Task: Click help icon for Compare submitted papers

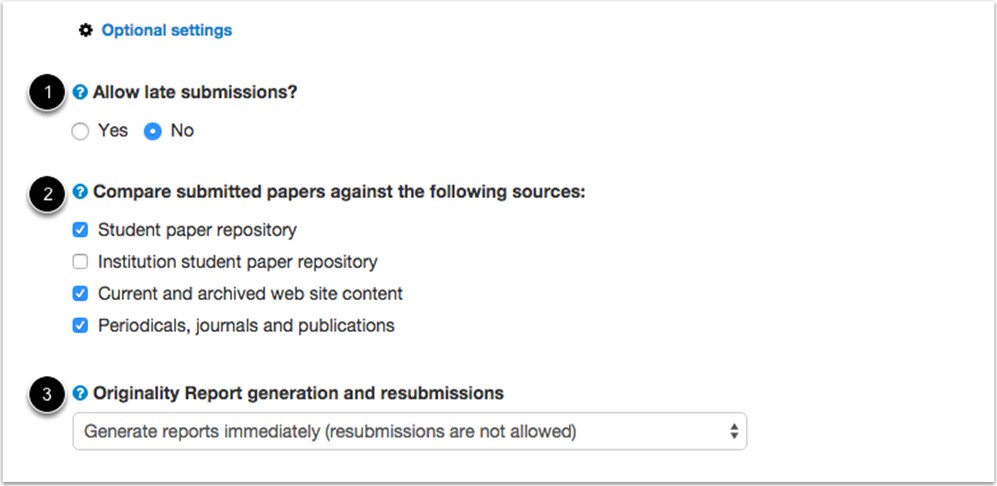Action: [80, 191]
